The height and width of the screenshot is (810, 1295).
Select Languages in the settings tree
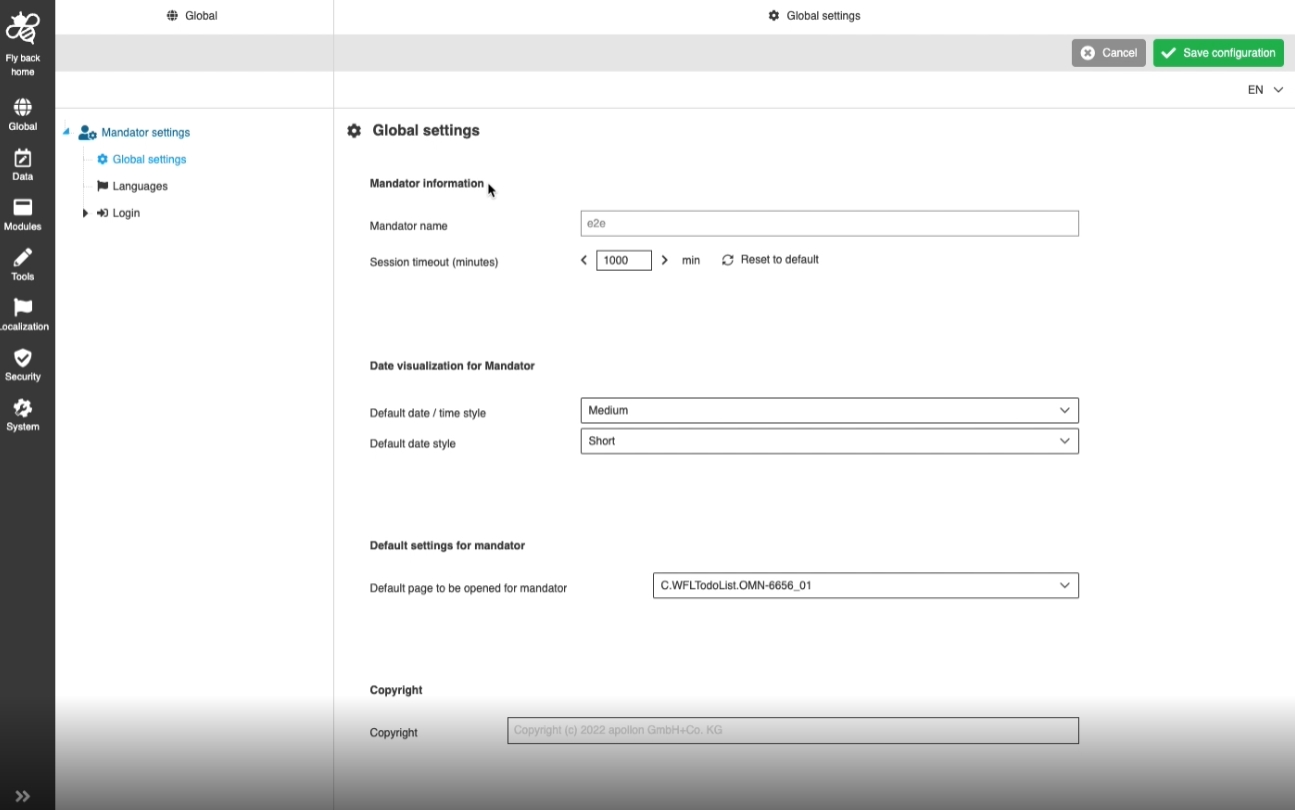139,186
